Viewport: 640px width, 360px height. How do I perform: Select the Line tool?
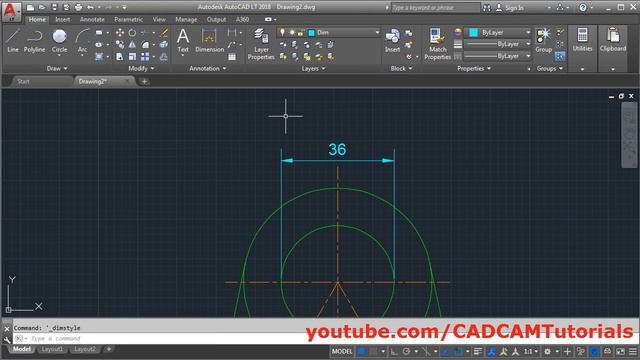13,40
